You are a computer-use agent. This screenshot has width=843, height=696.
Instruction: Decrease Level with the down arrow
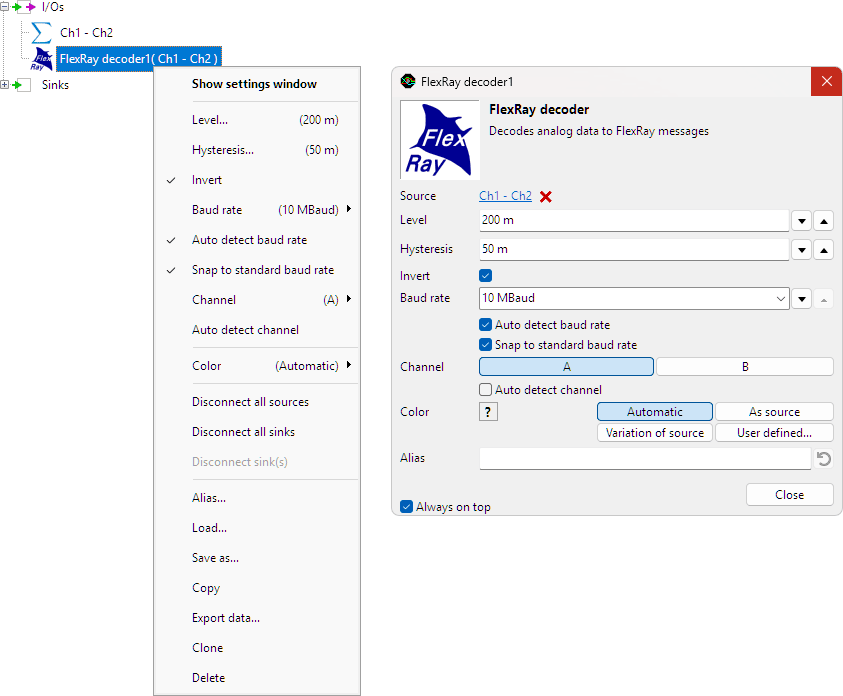(801, 221)
